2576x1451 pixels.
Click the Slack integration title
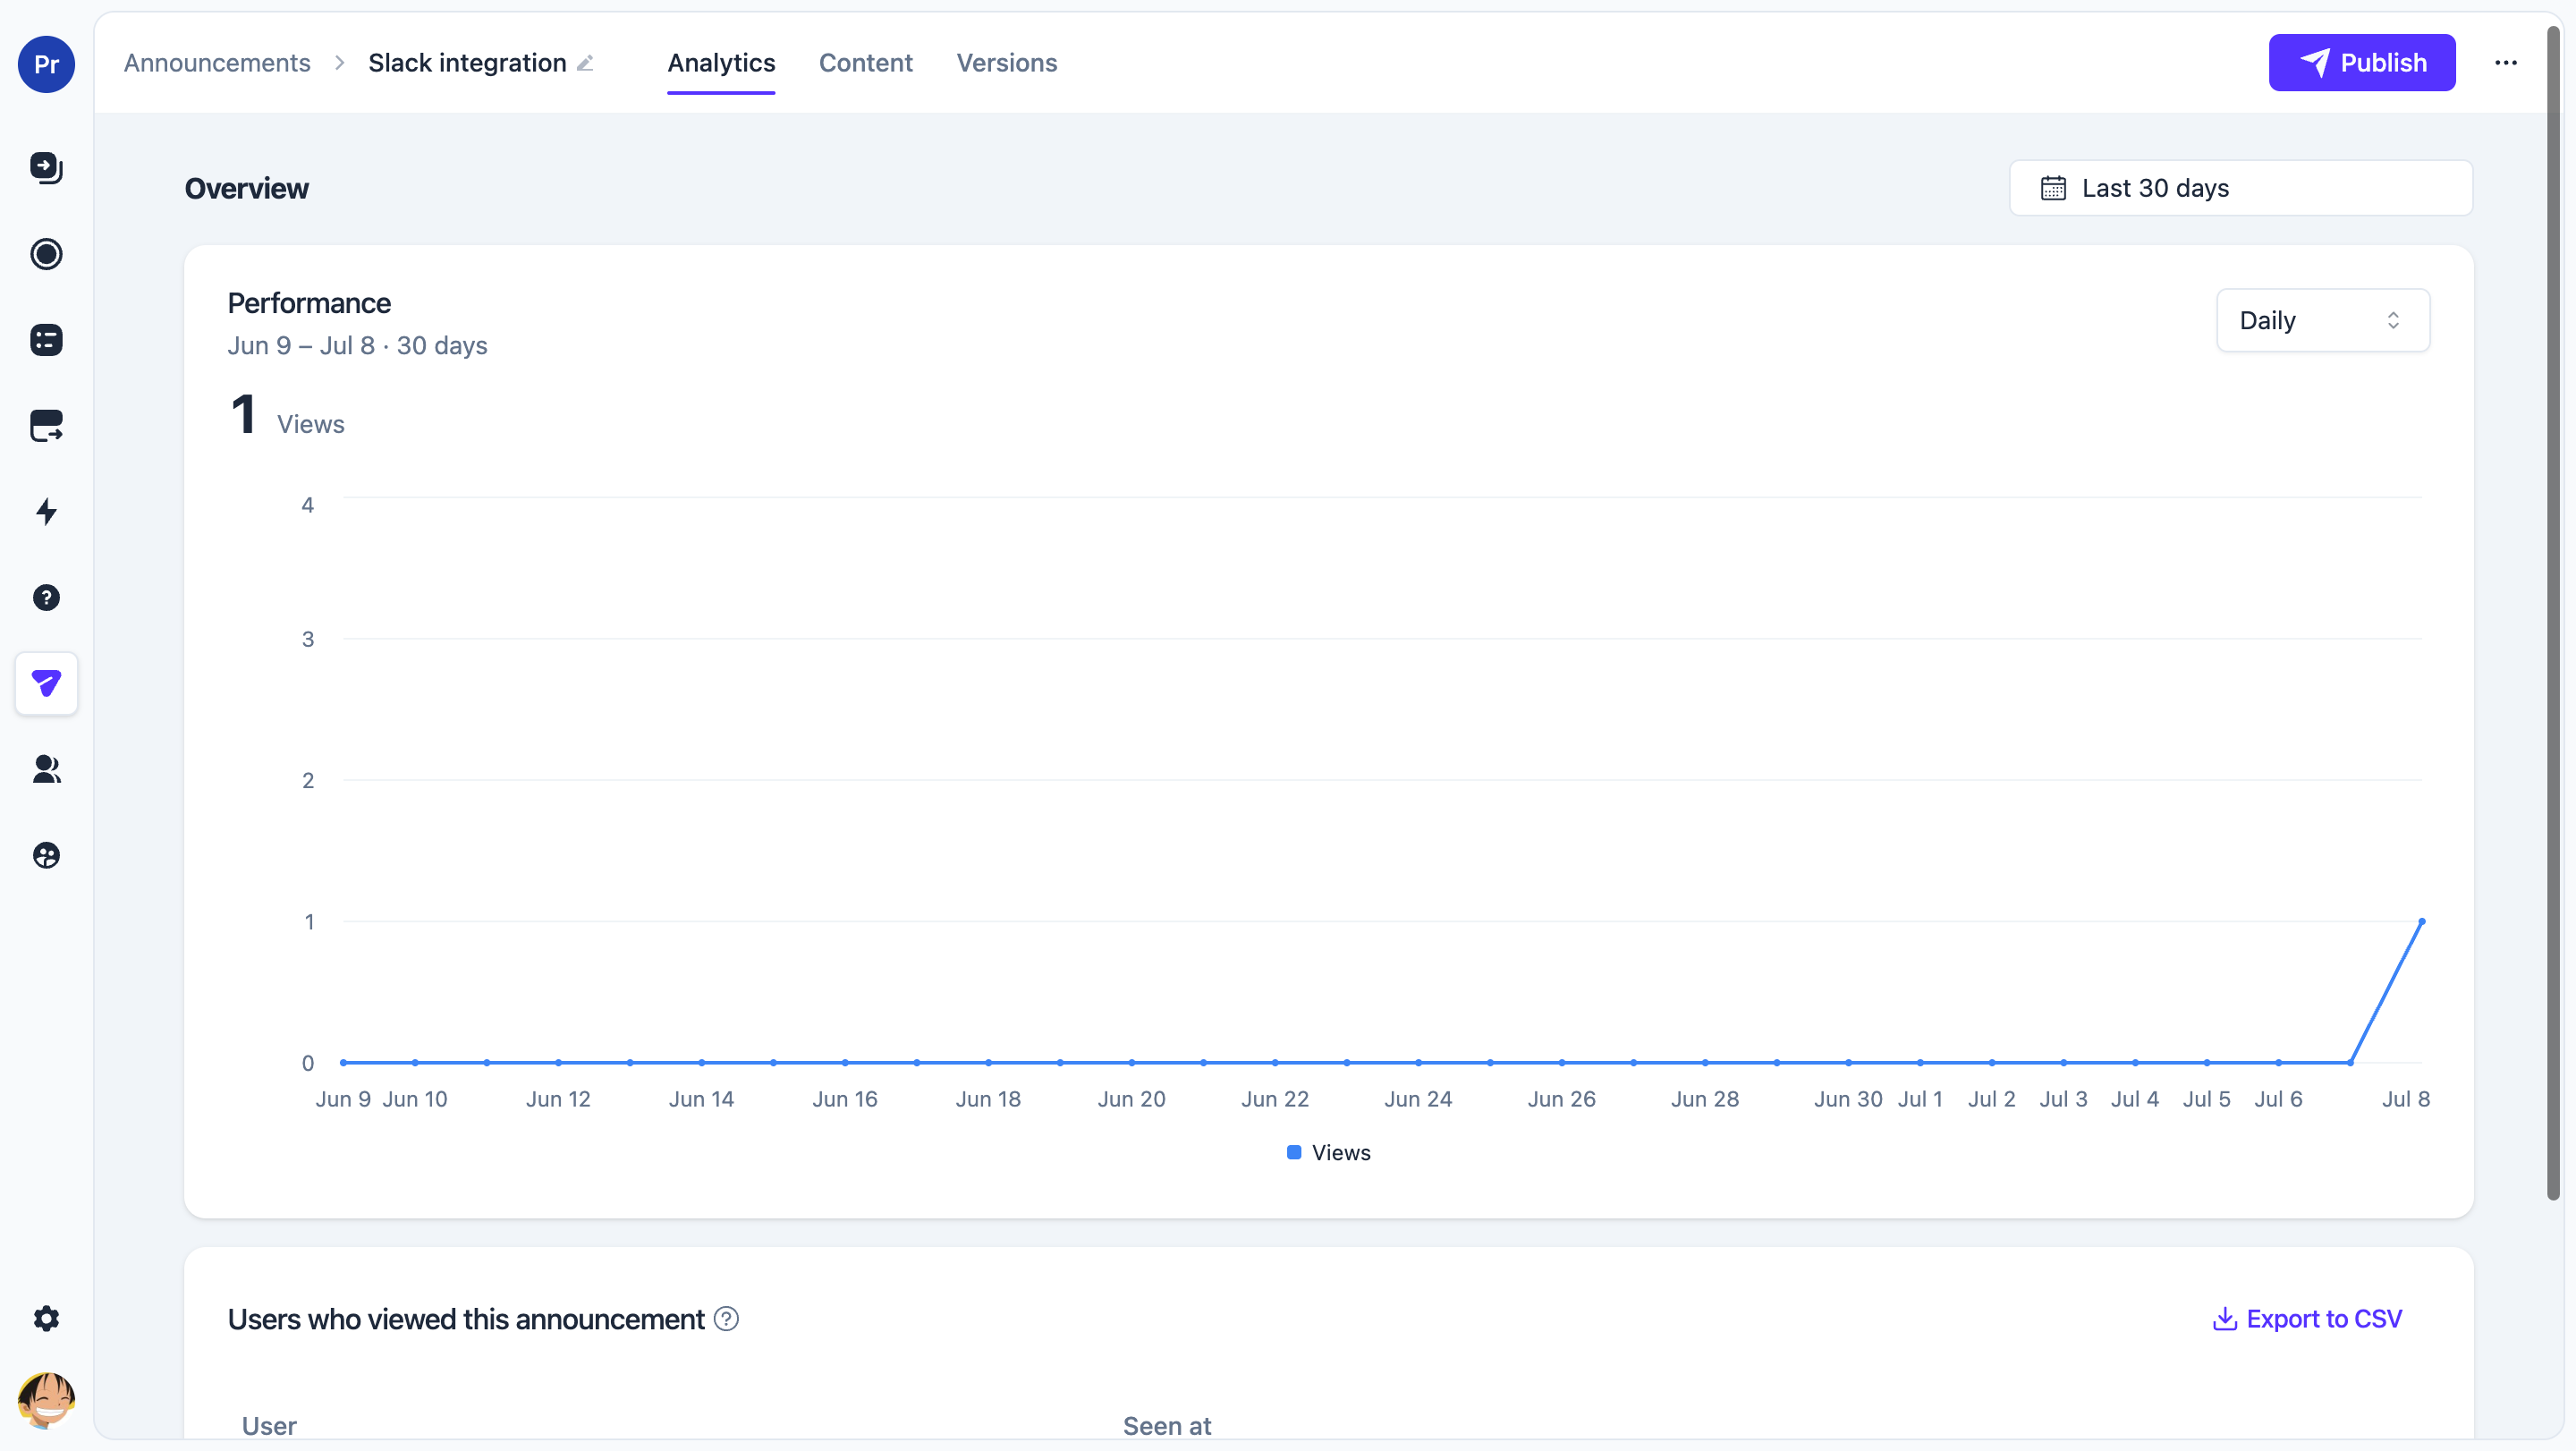(467, 63)
